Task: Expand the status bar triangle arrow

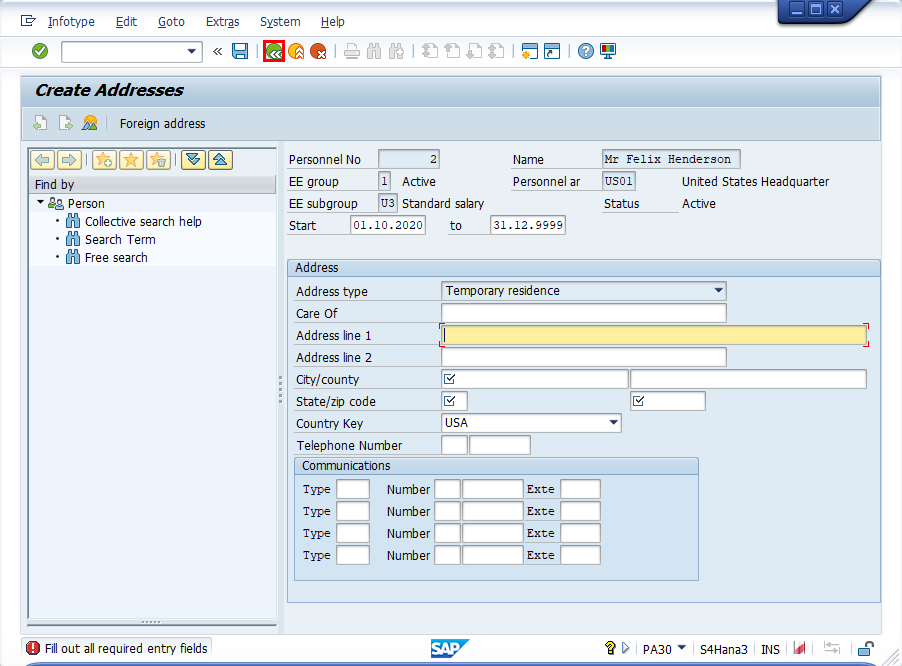Action: click(x=626, y=648)
